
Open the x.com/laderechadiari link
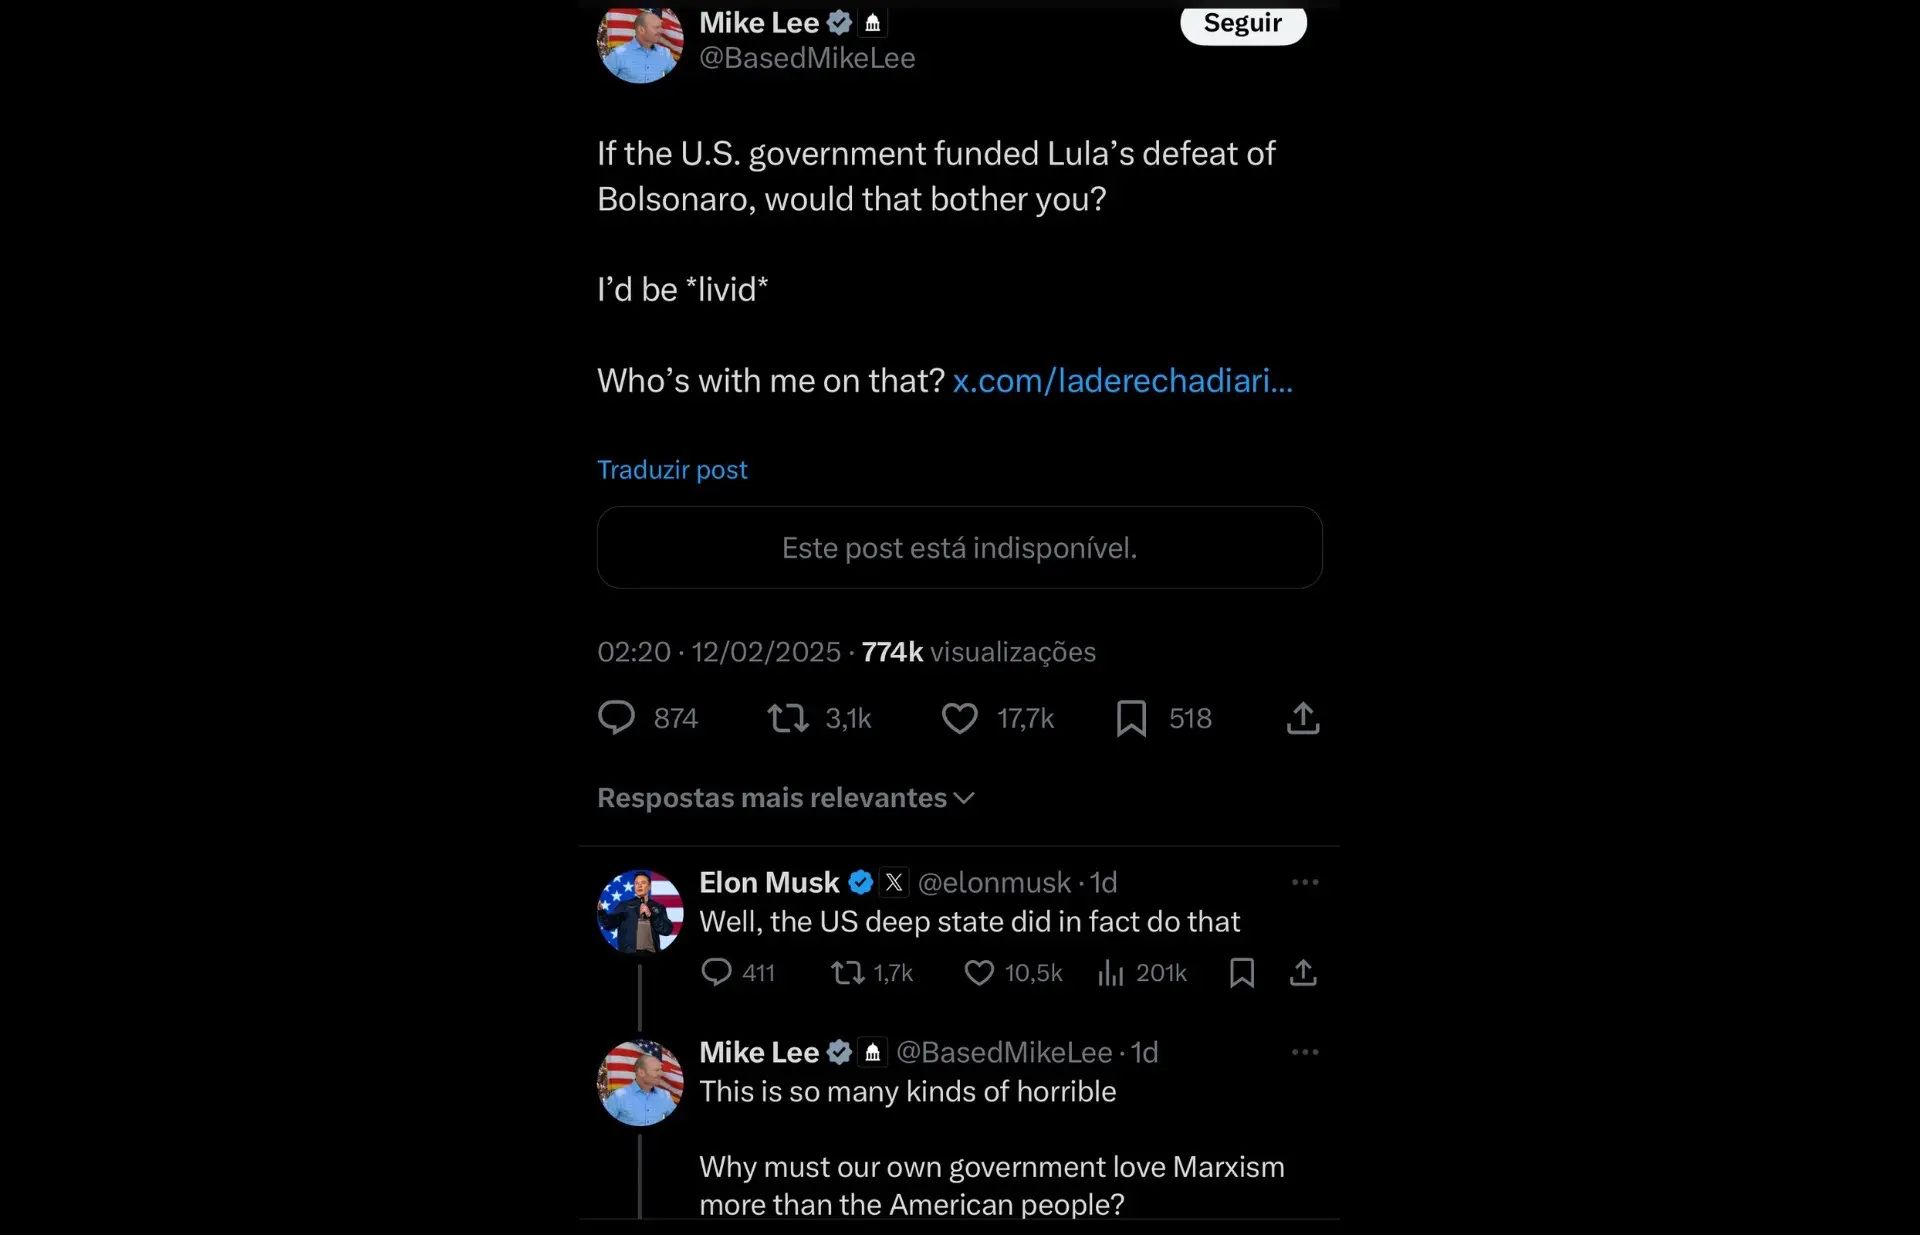pyautogui.click(x=1122, y=380)
